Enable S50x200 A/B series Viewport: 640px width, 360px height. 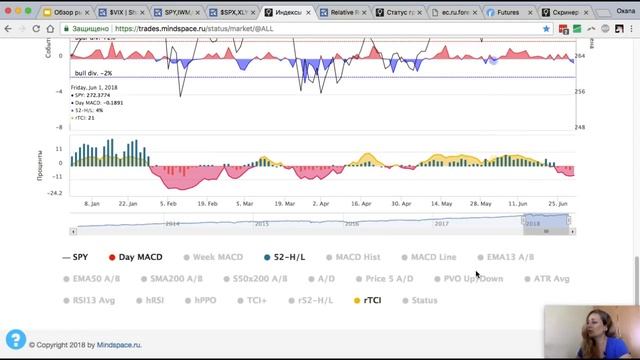point(256,279)
